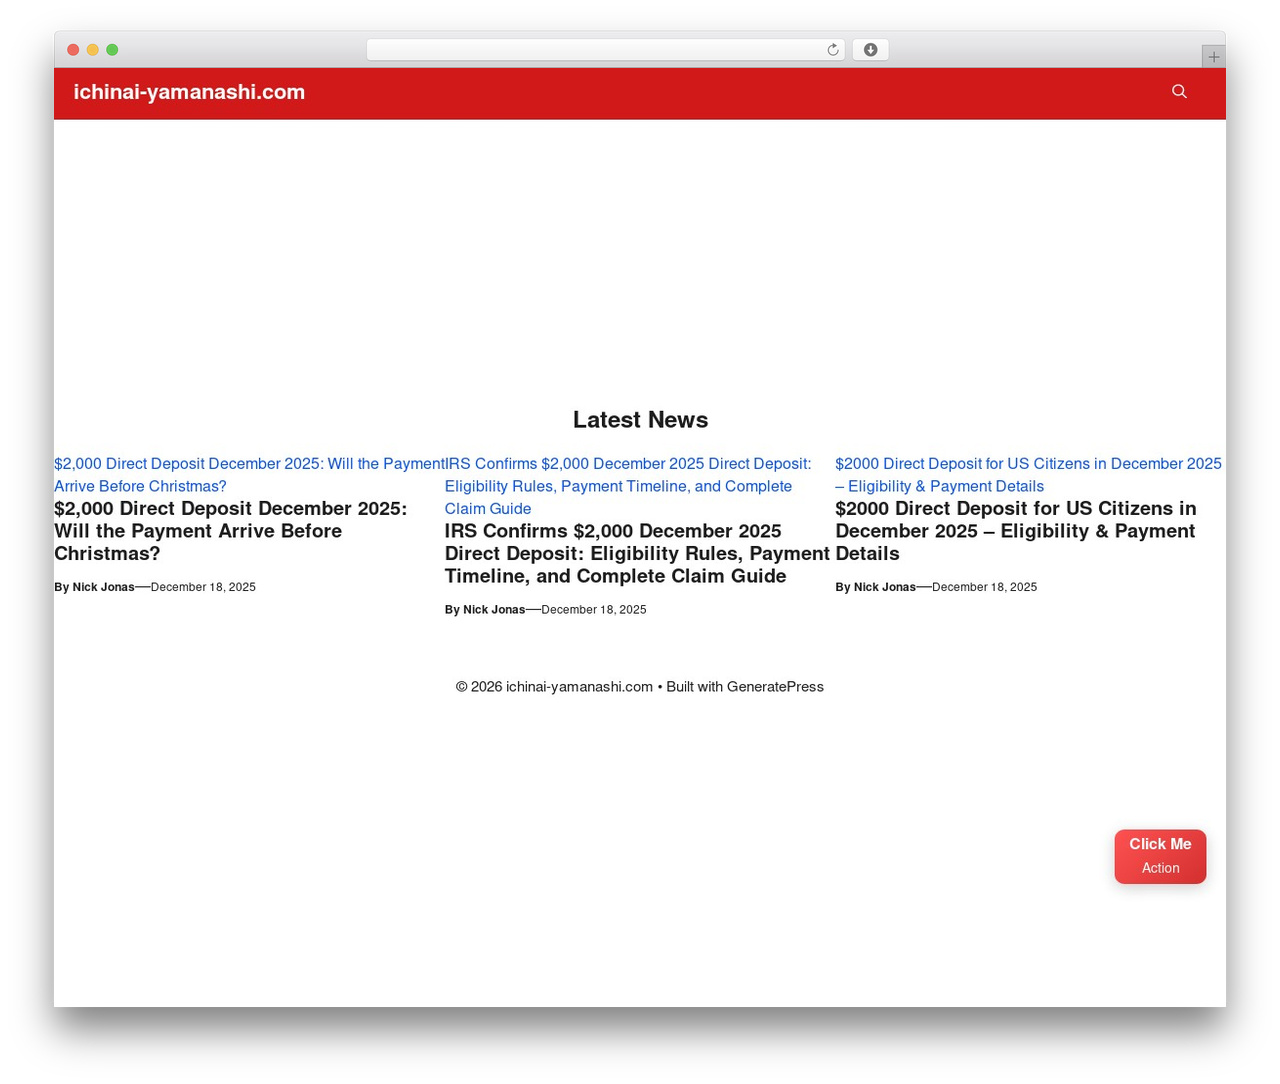Select the Latest News section heading
This screenshot has height=1084, width=1280.
(640, 420)
